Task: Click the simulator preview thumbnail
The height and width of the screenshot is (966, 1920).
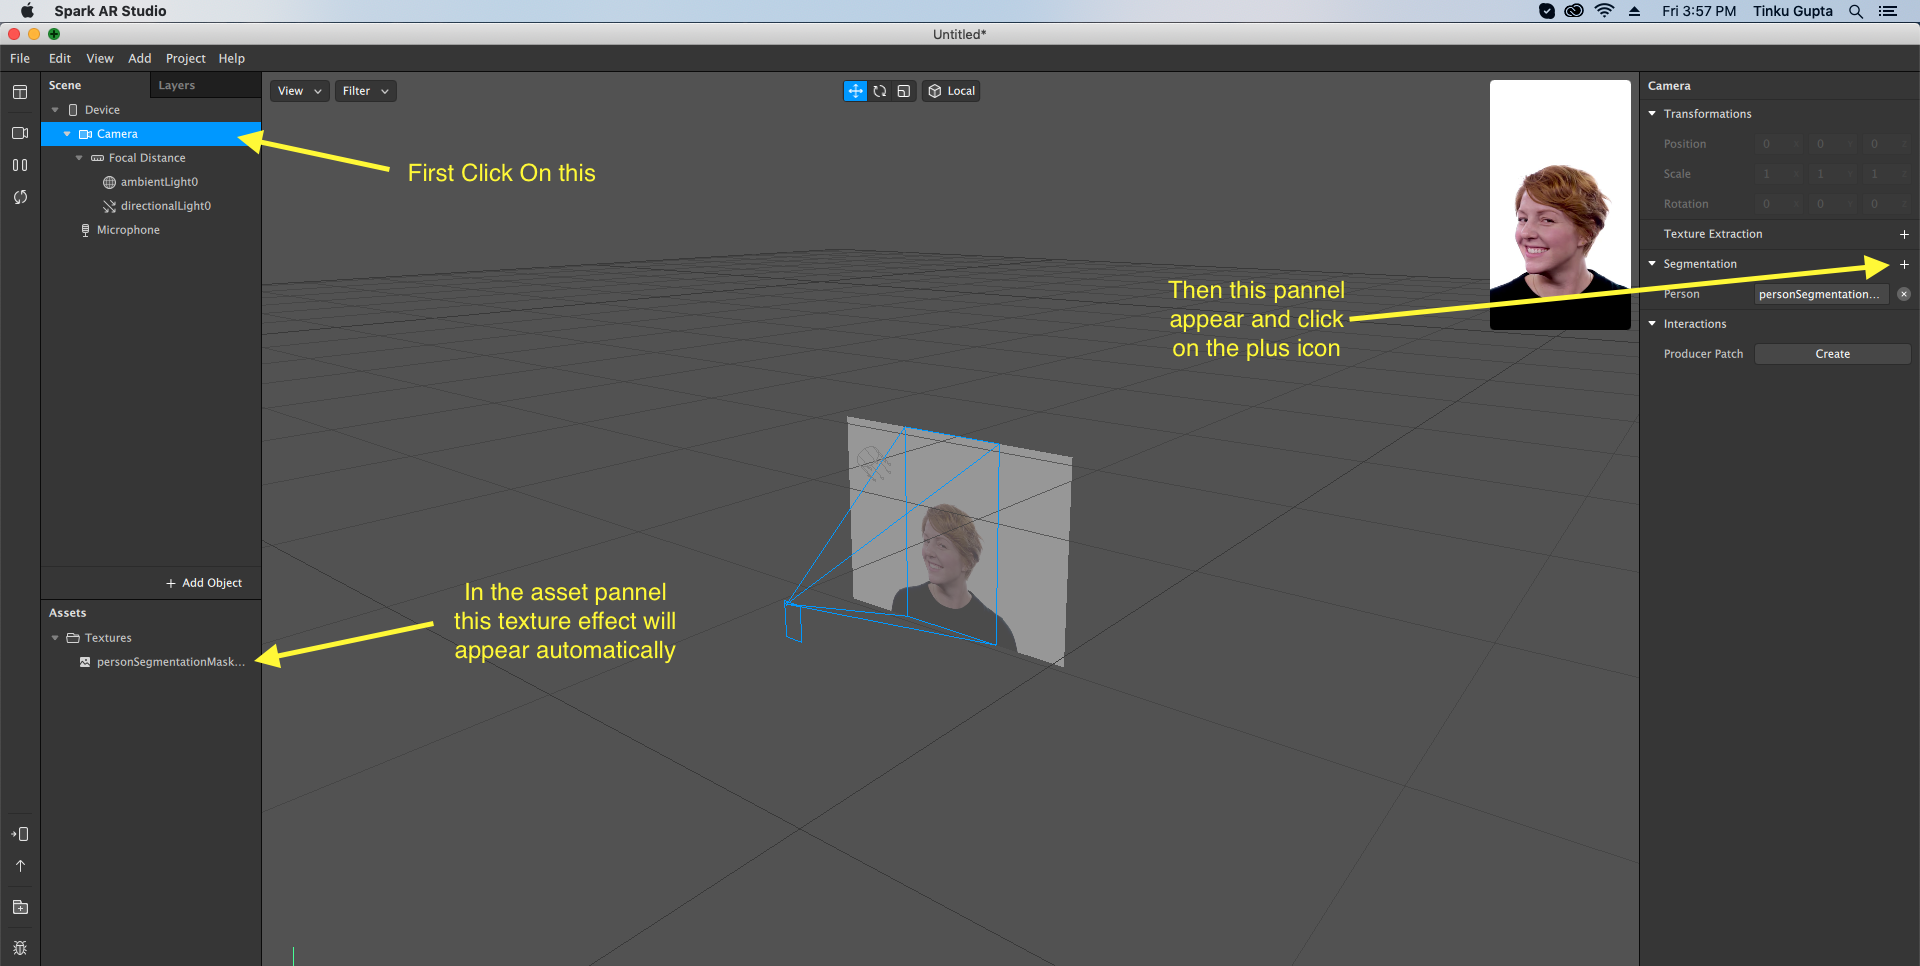Action: [x=1560, y=205]
